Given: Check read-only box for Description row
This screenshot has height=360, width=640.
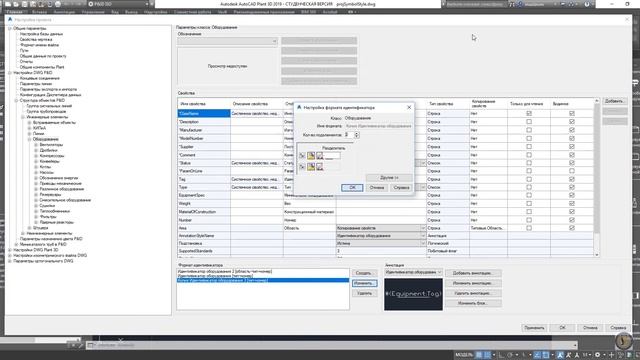Looking at the screenshot, I should point(529,122).
